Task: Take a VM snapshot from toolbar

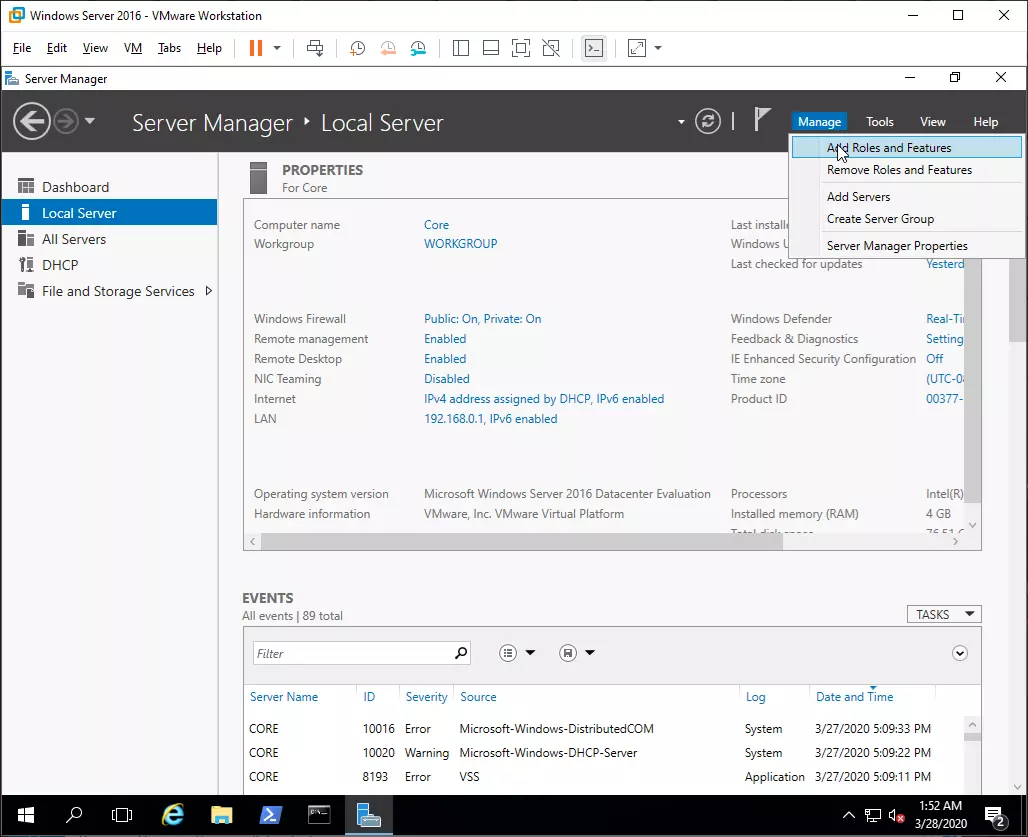Action: [357, 48]
